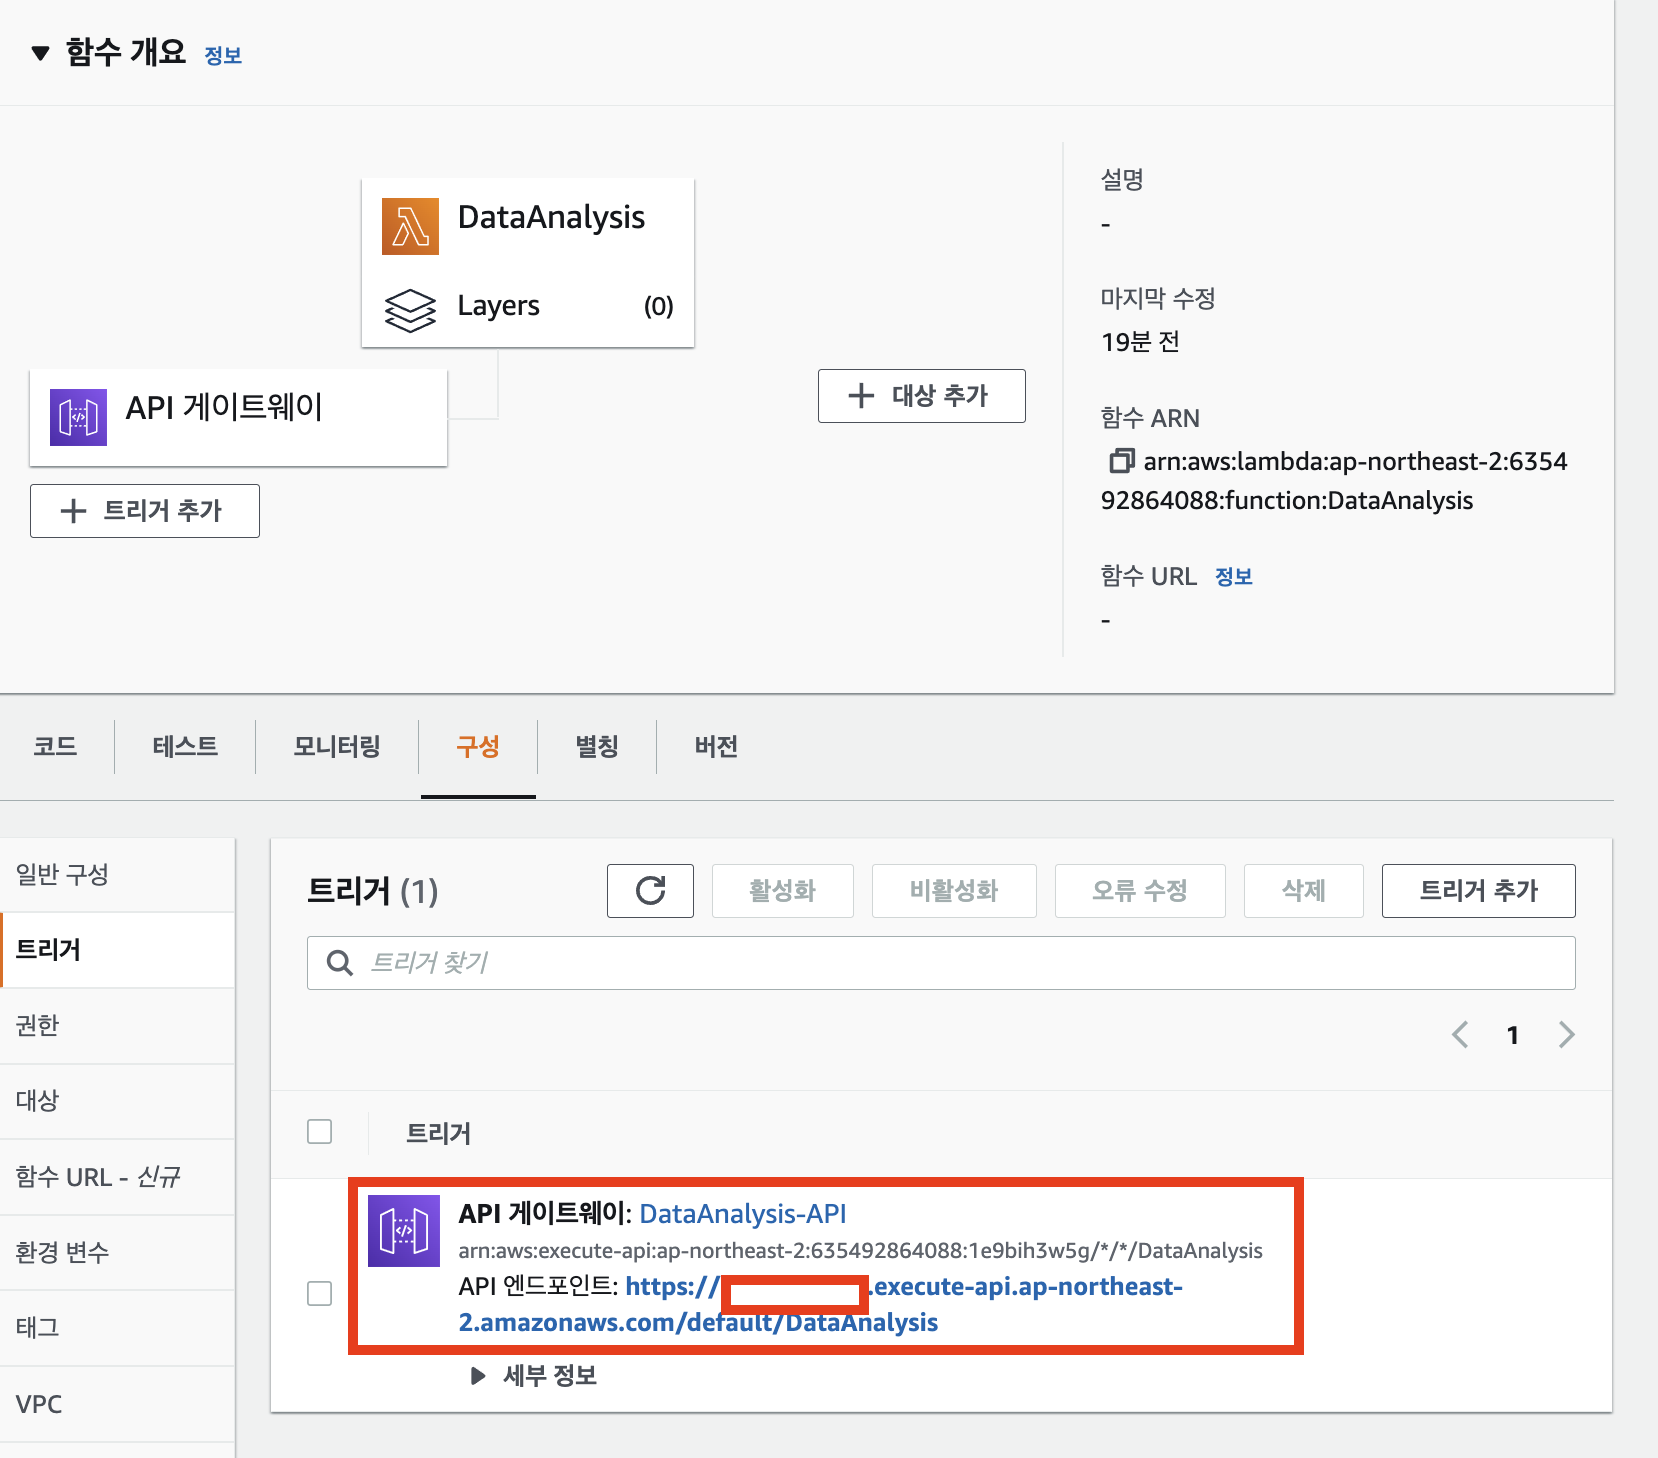Check the DataAnalysis-API trigger row checkbox
The image size is (1658, 1458).
(x=320, y=1294)
